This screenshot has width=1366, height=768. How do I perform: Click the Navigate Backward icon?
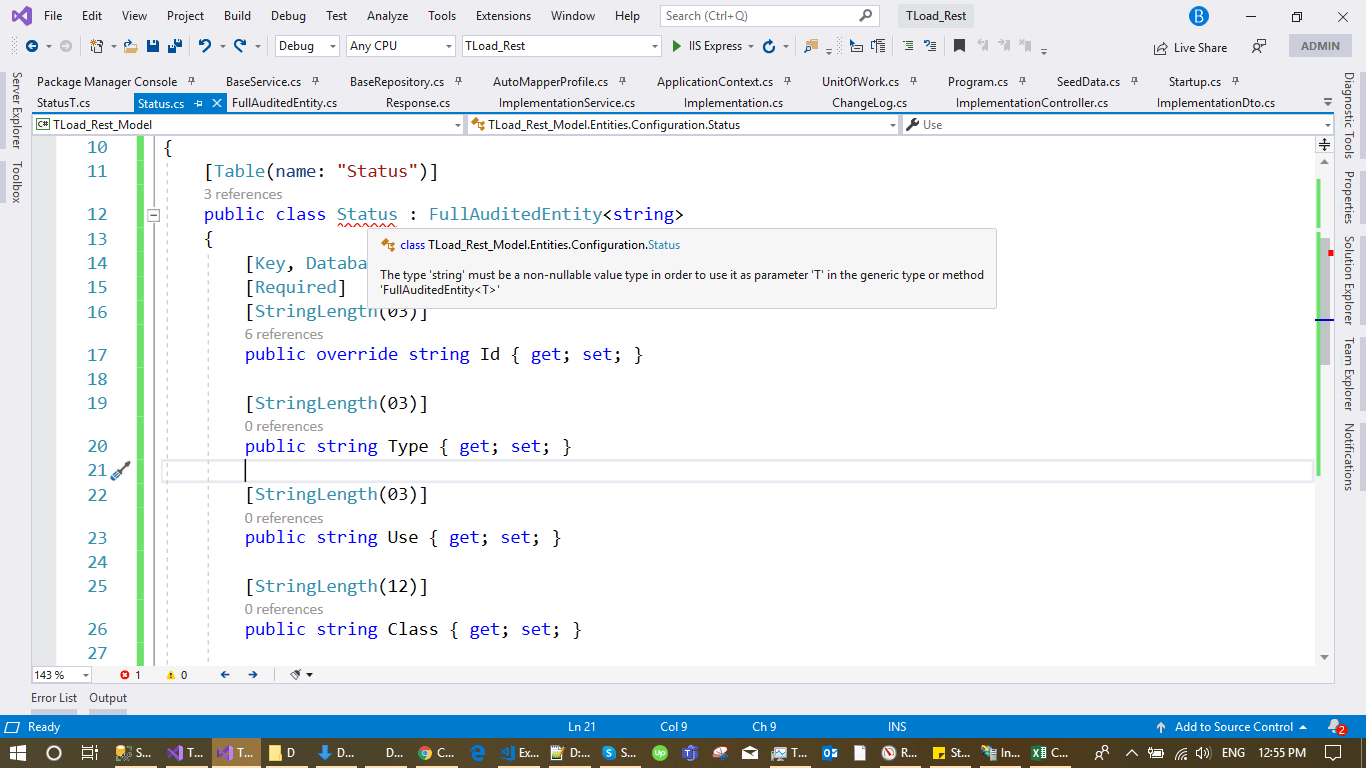pyautogui.click(x=32, y=46)
